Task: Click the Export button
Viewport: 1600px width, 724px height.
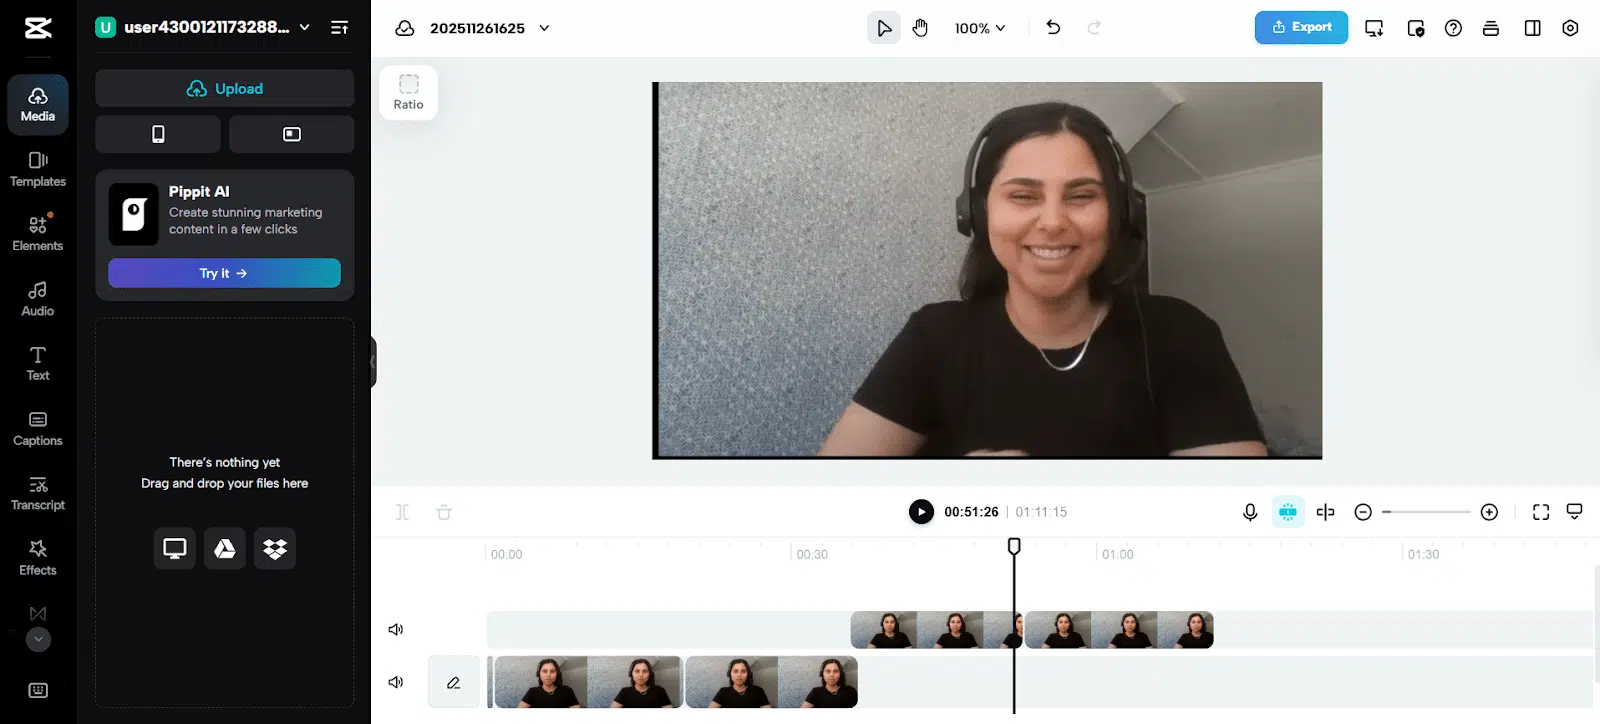Action: point(1301,28)
